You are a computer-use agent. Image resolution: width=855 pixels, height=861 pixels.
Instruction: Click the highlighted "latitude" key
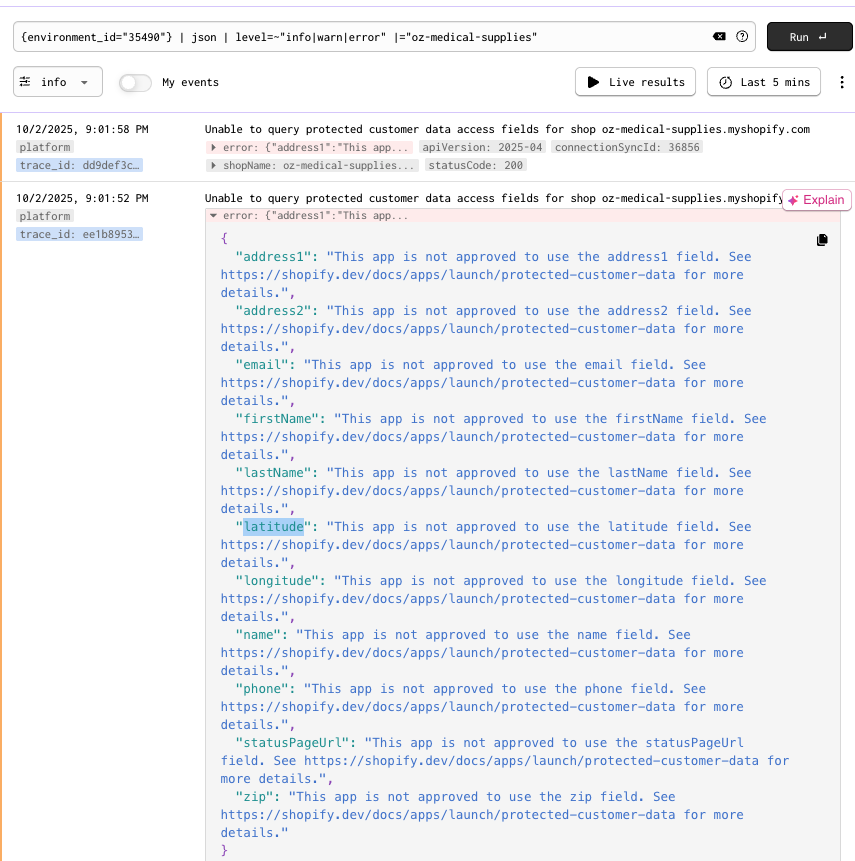(x=273, y=527)
